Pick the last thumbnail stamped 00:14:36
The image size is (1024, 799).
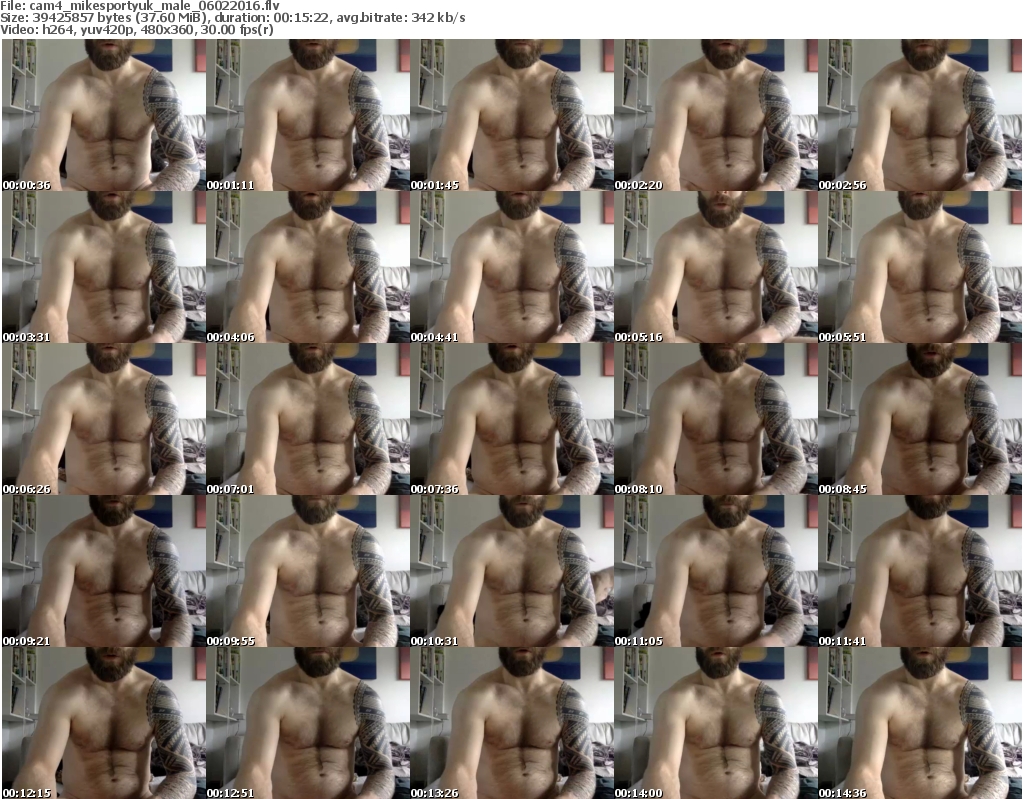coord(920,723)
